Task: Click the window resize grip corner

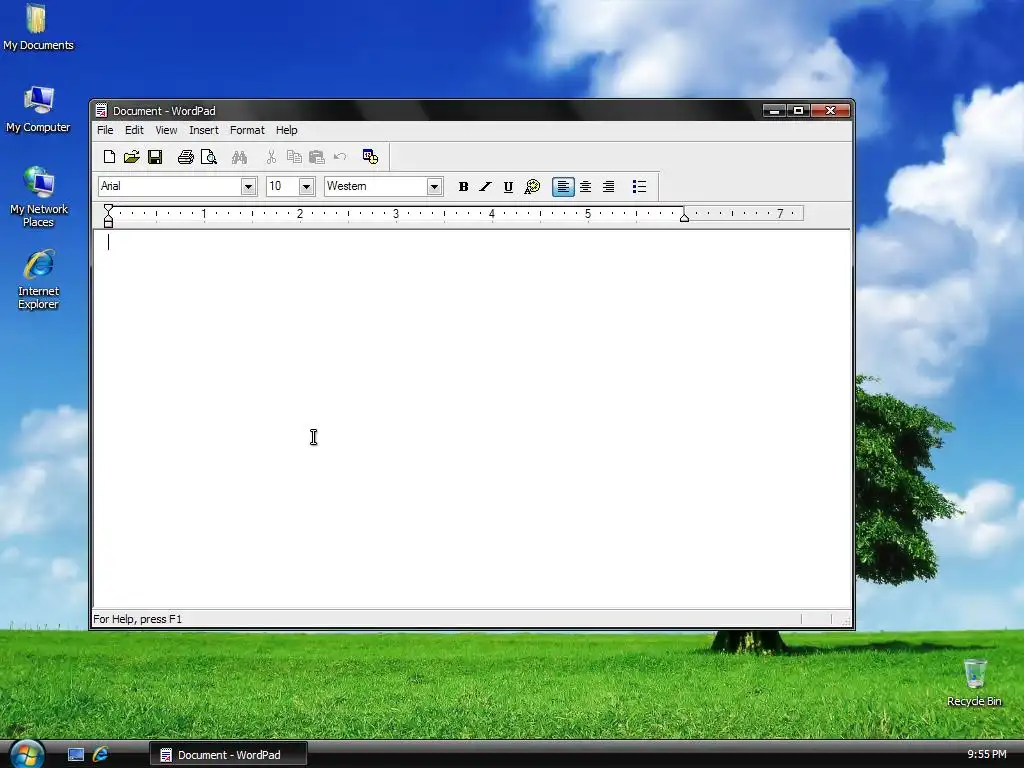Action: [x=846, y=621]
